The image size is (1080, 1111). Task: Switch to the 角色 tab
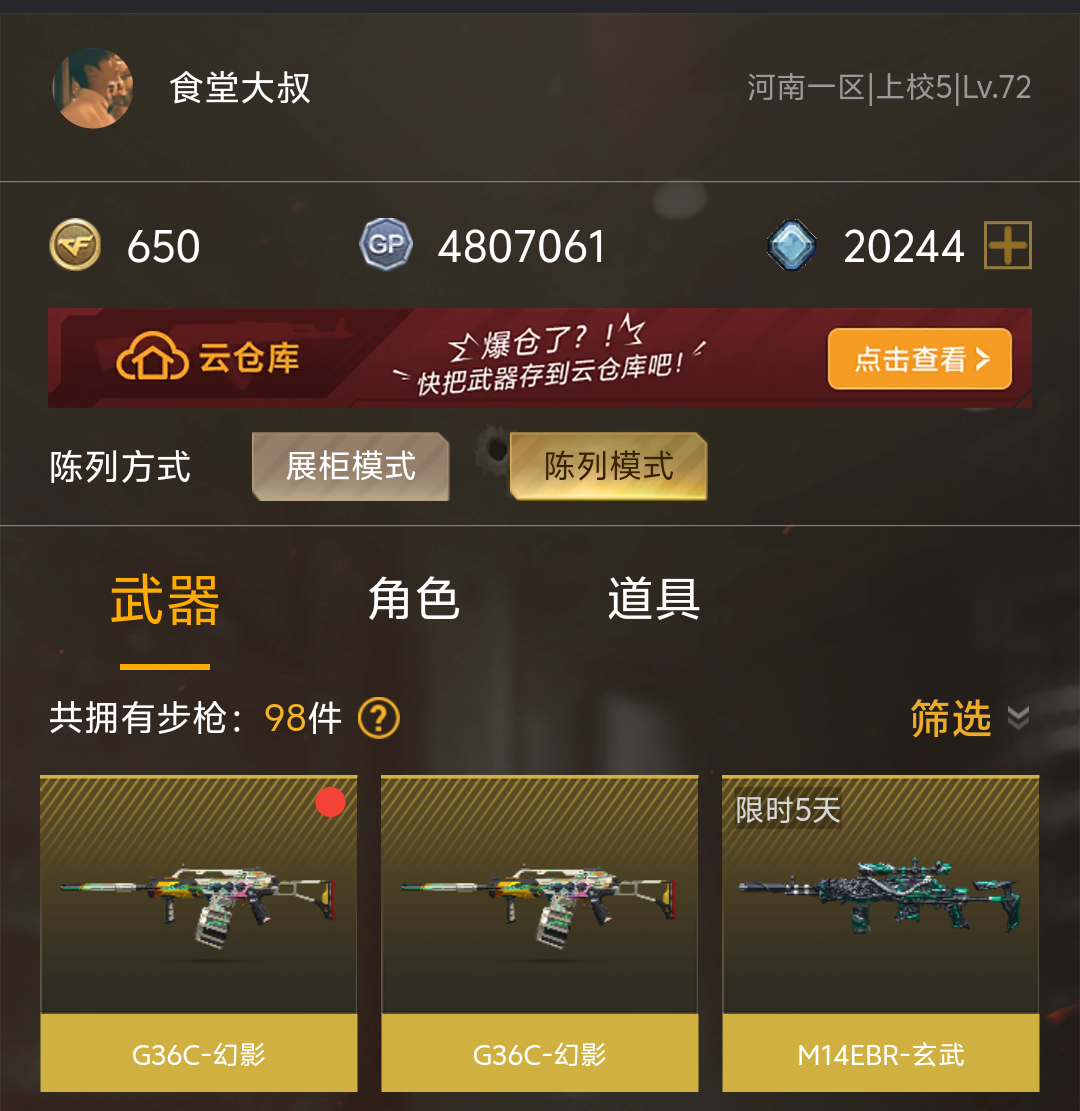(414, 599)
